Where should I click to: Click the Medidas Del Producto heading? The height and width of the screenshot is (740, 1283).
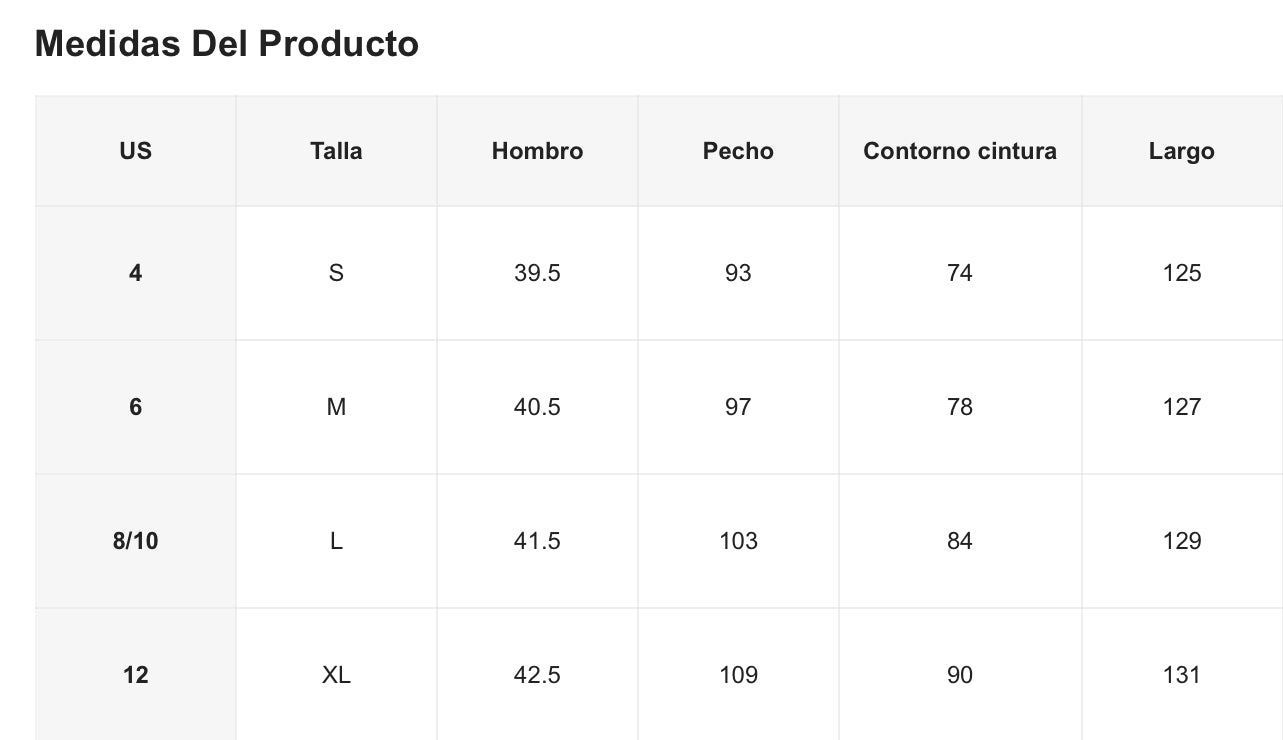tap(227, 44)
